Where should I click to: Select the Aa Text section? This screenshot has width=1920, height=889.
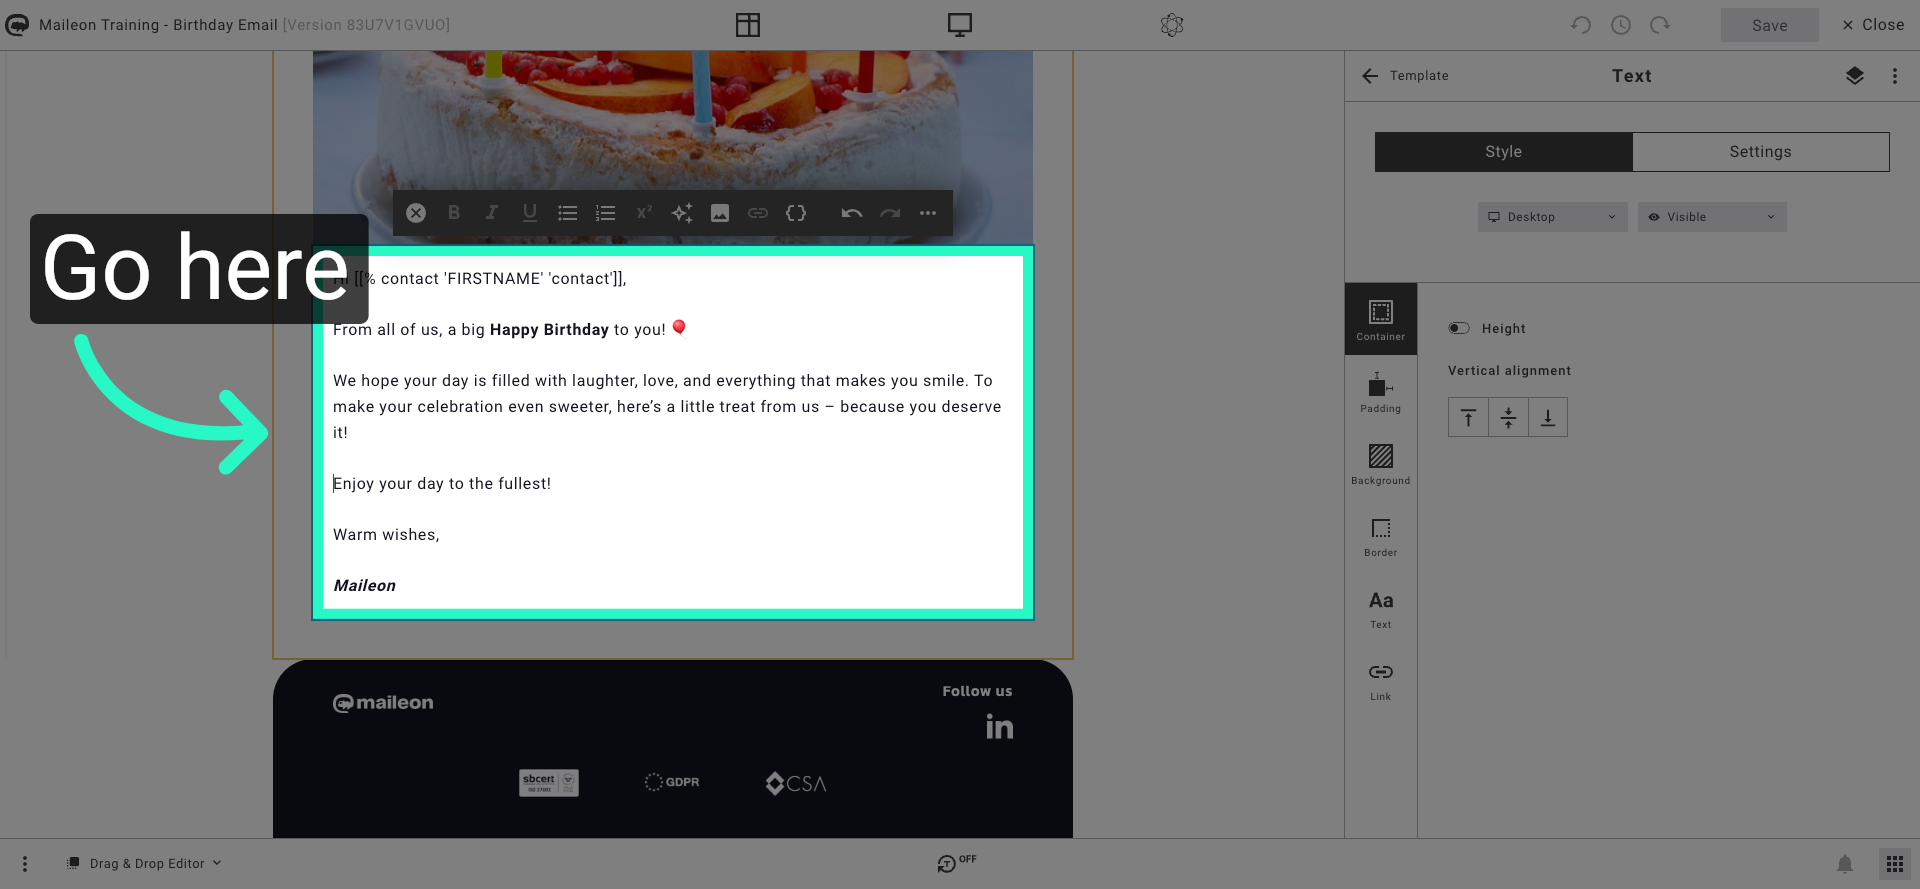point(1381,608)
